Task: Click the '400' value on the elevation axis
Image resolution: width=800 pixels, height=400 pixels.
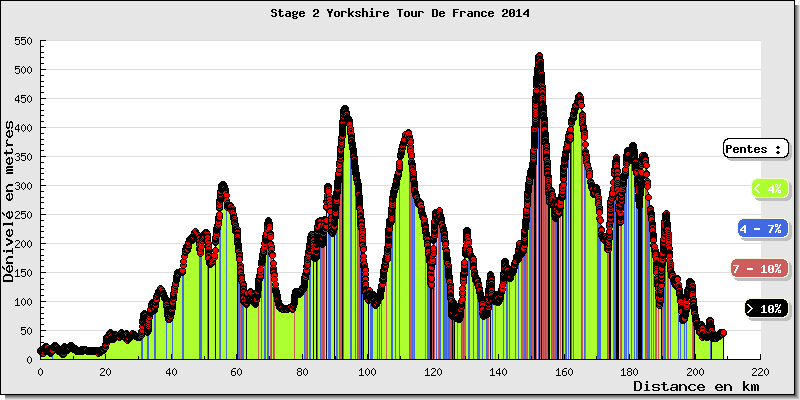Action: tap(24, 128)
